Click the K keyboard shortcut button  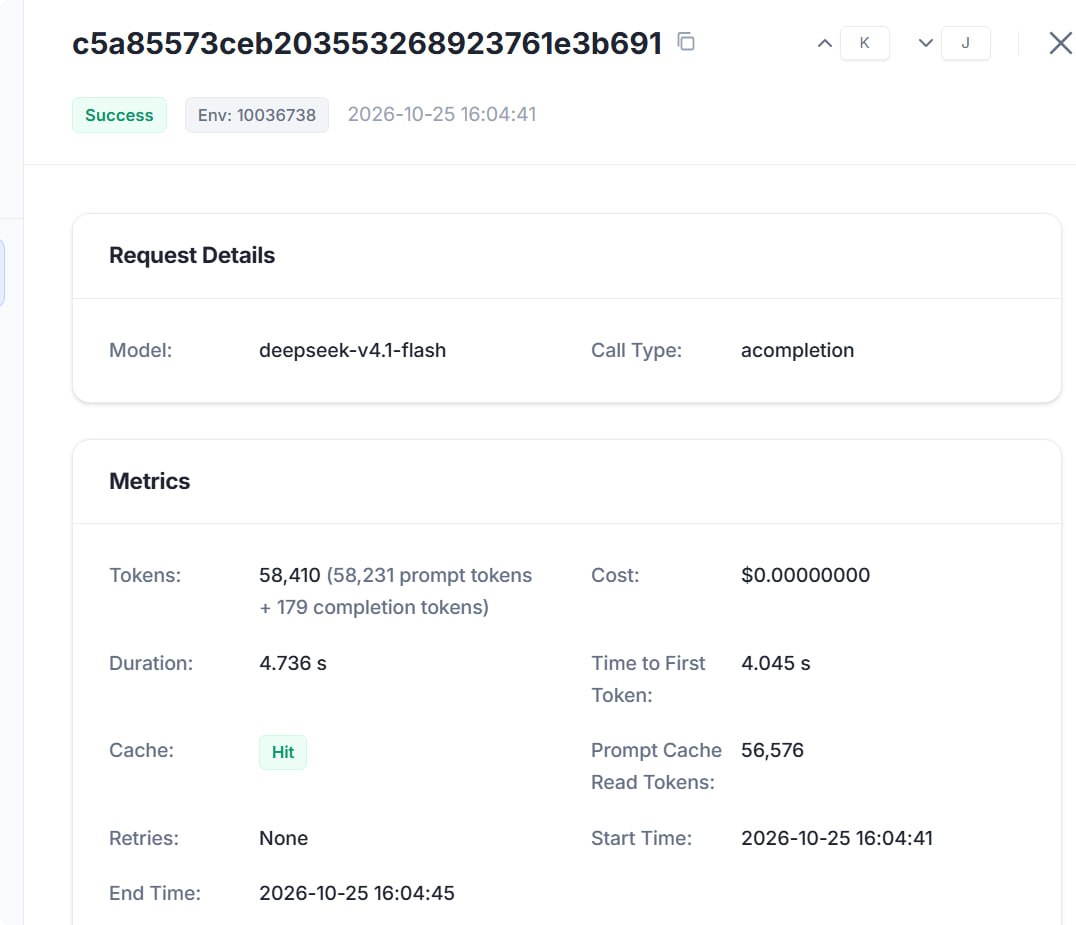[865, 43]
